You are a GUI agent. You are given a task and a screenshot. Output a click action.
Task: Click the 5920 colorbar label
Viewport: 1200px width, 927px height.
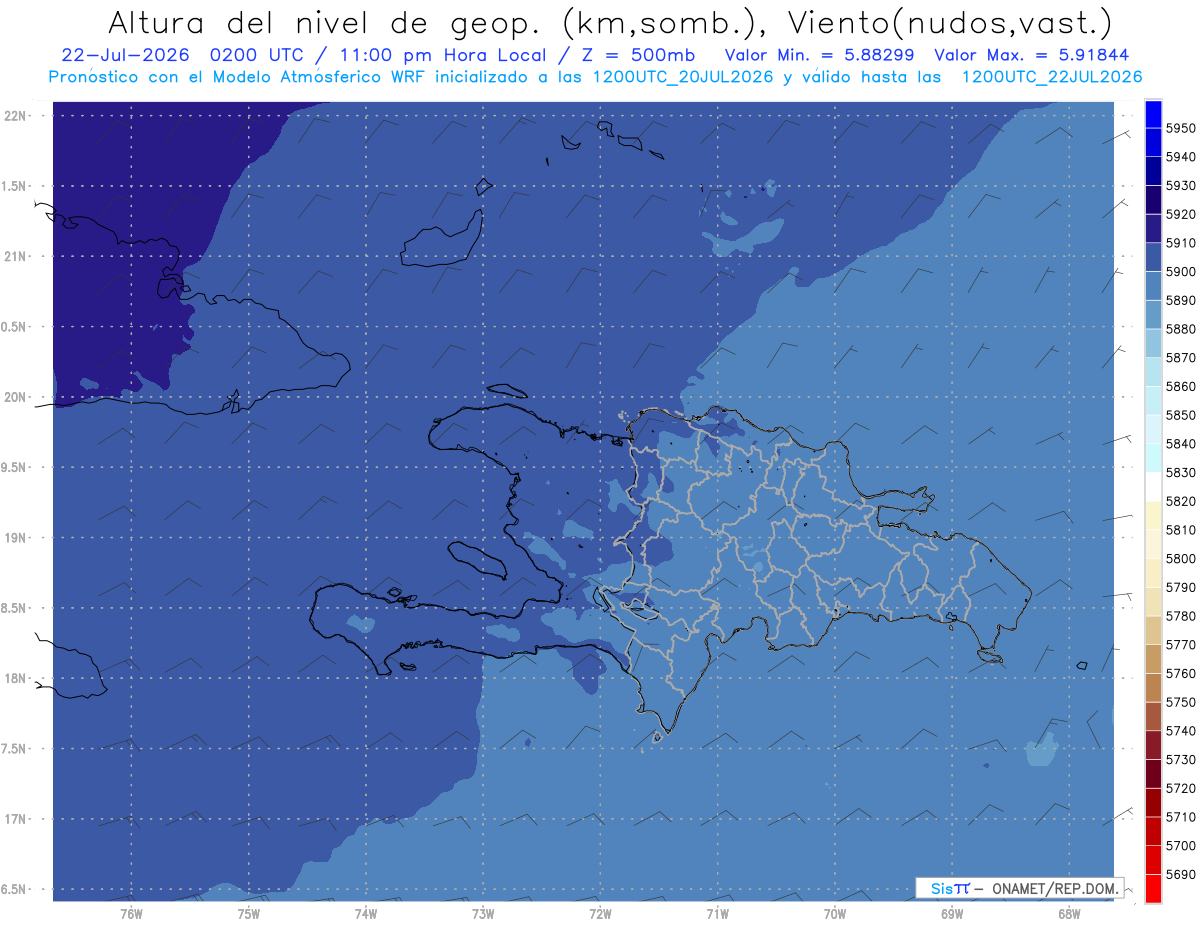[x=1181, y=214]
